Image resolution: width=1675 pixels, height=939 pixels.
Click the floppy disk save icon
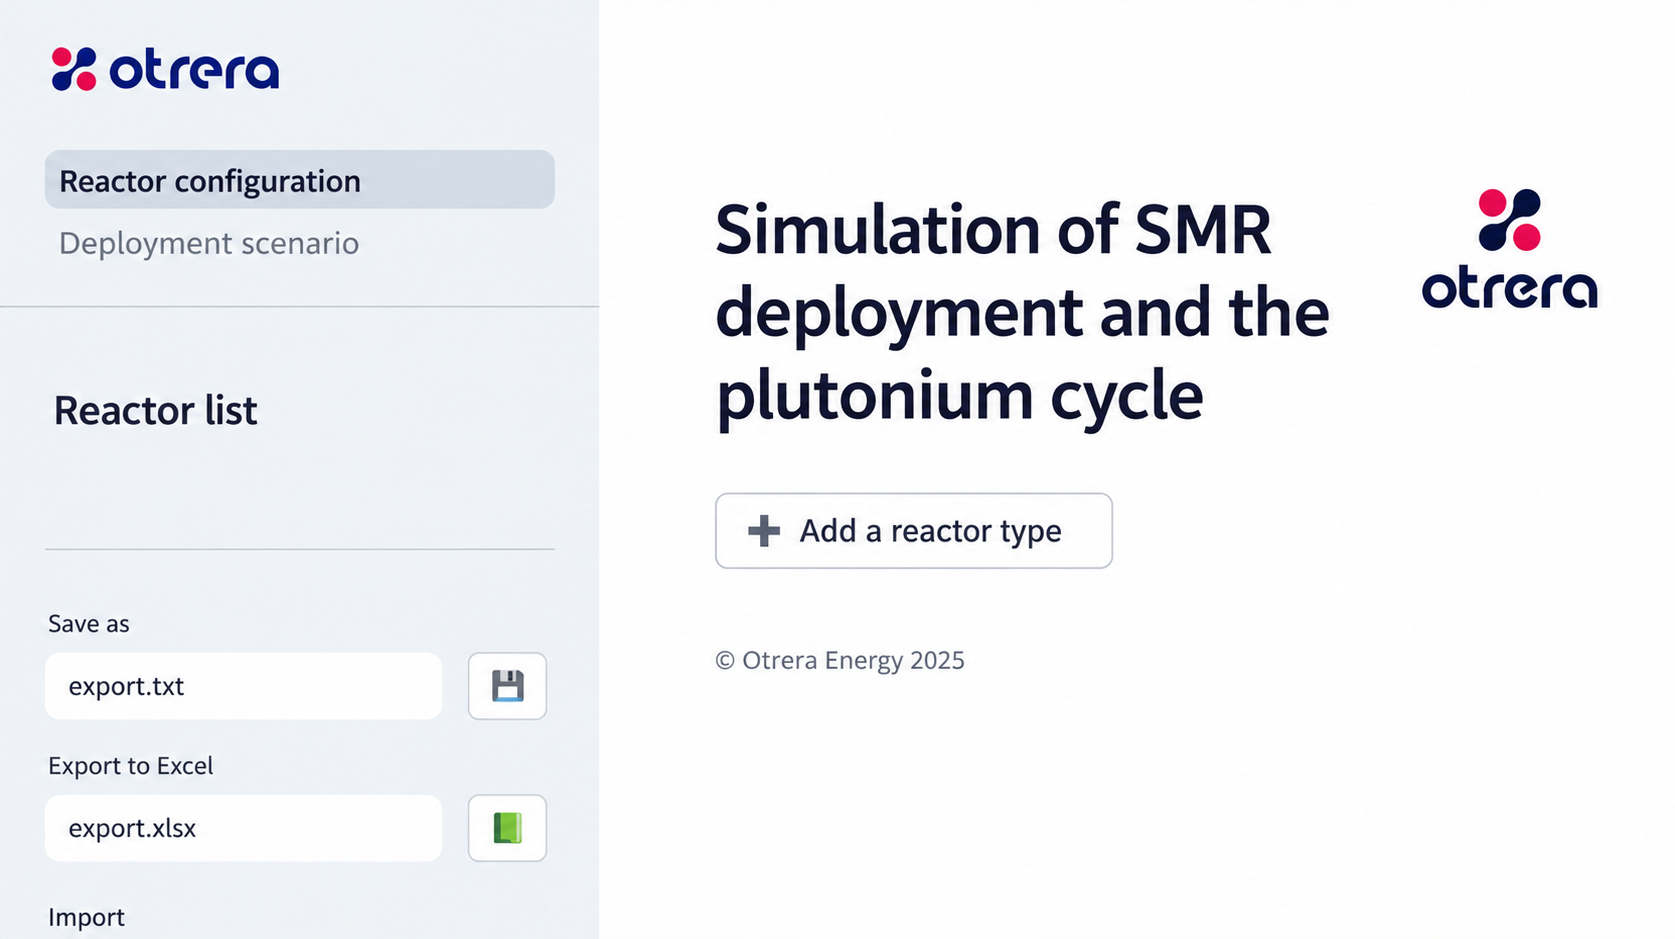point(507,686)
